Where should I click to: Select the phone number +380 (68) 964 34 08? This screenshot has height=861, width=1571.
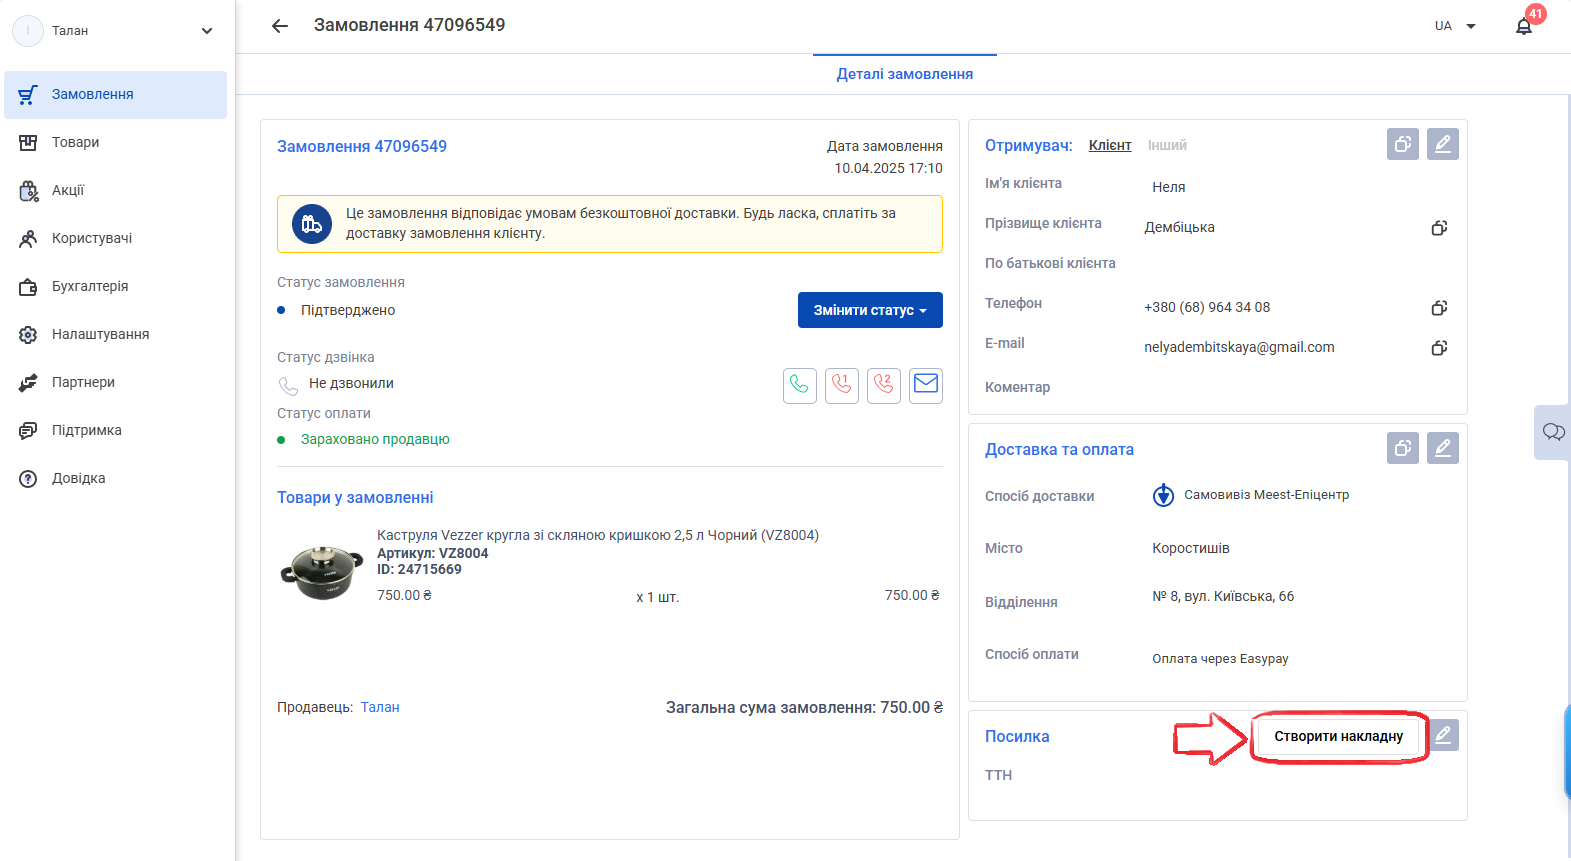coord(1207,307)
